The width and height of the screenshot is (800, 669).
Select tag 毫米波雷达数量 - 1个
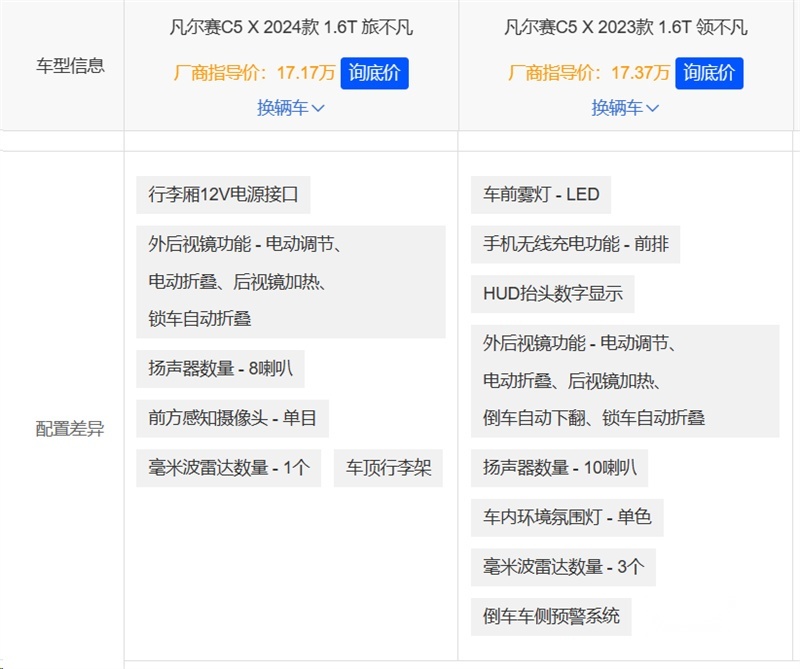point(229,467)
